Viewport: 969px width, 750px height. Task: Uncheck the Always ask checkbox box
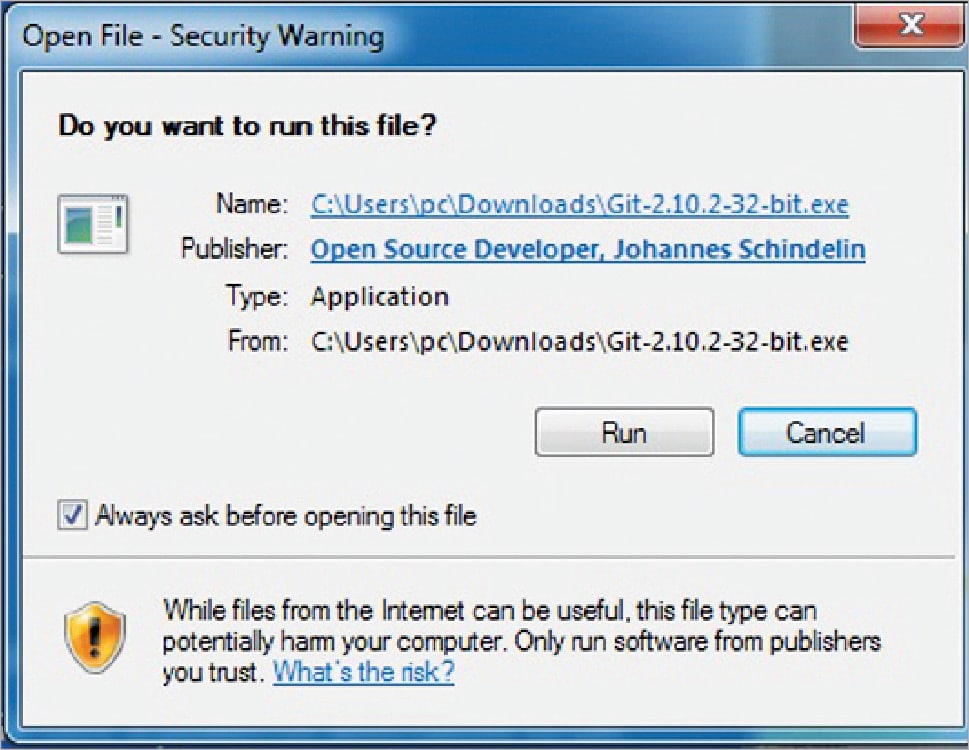(x=72, y=516)
